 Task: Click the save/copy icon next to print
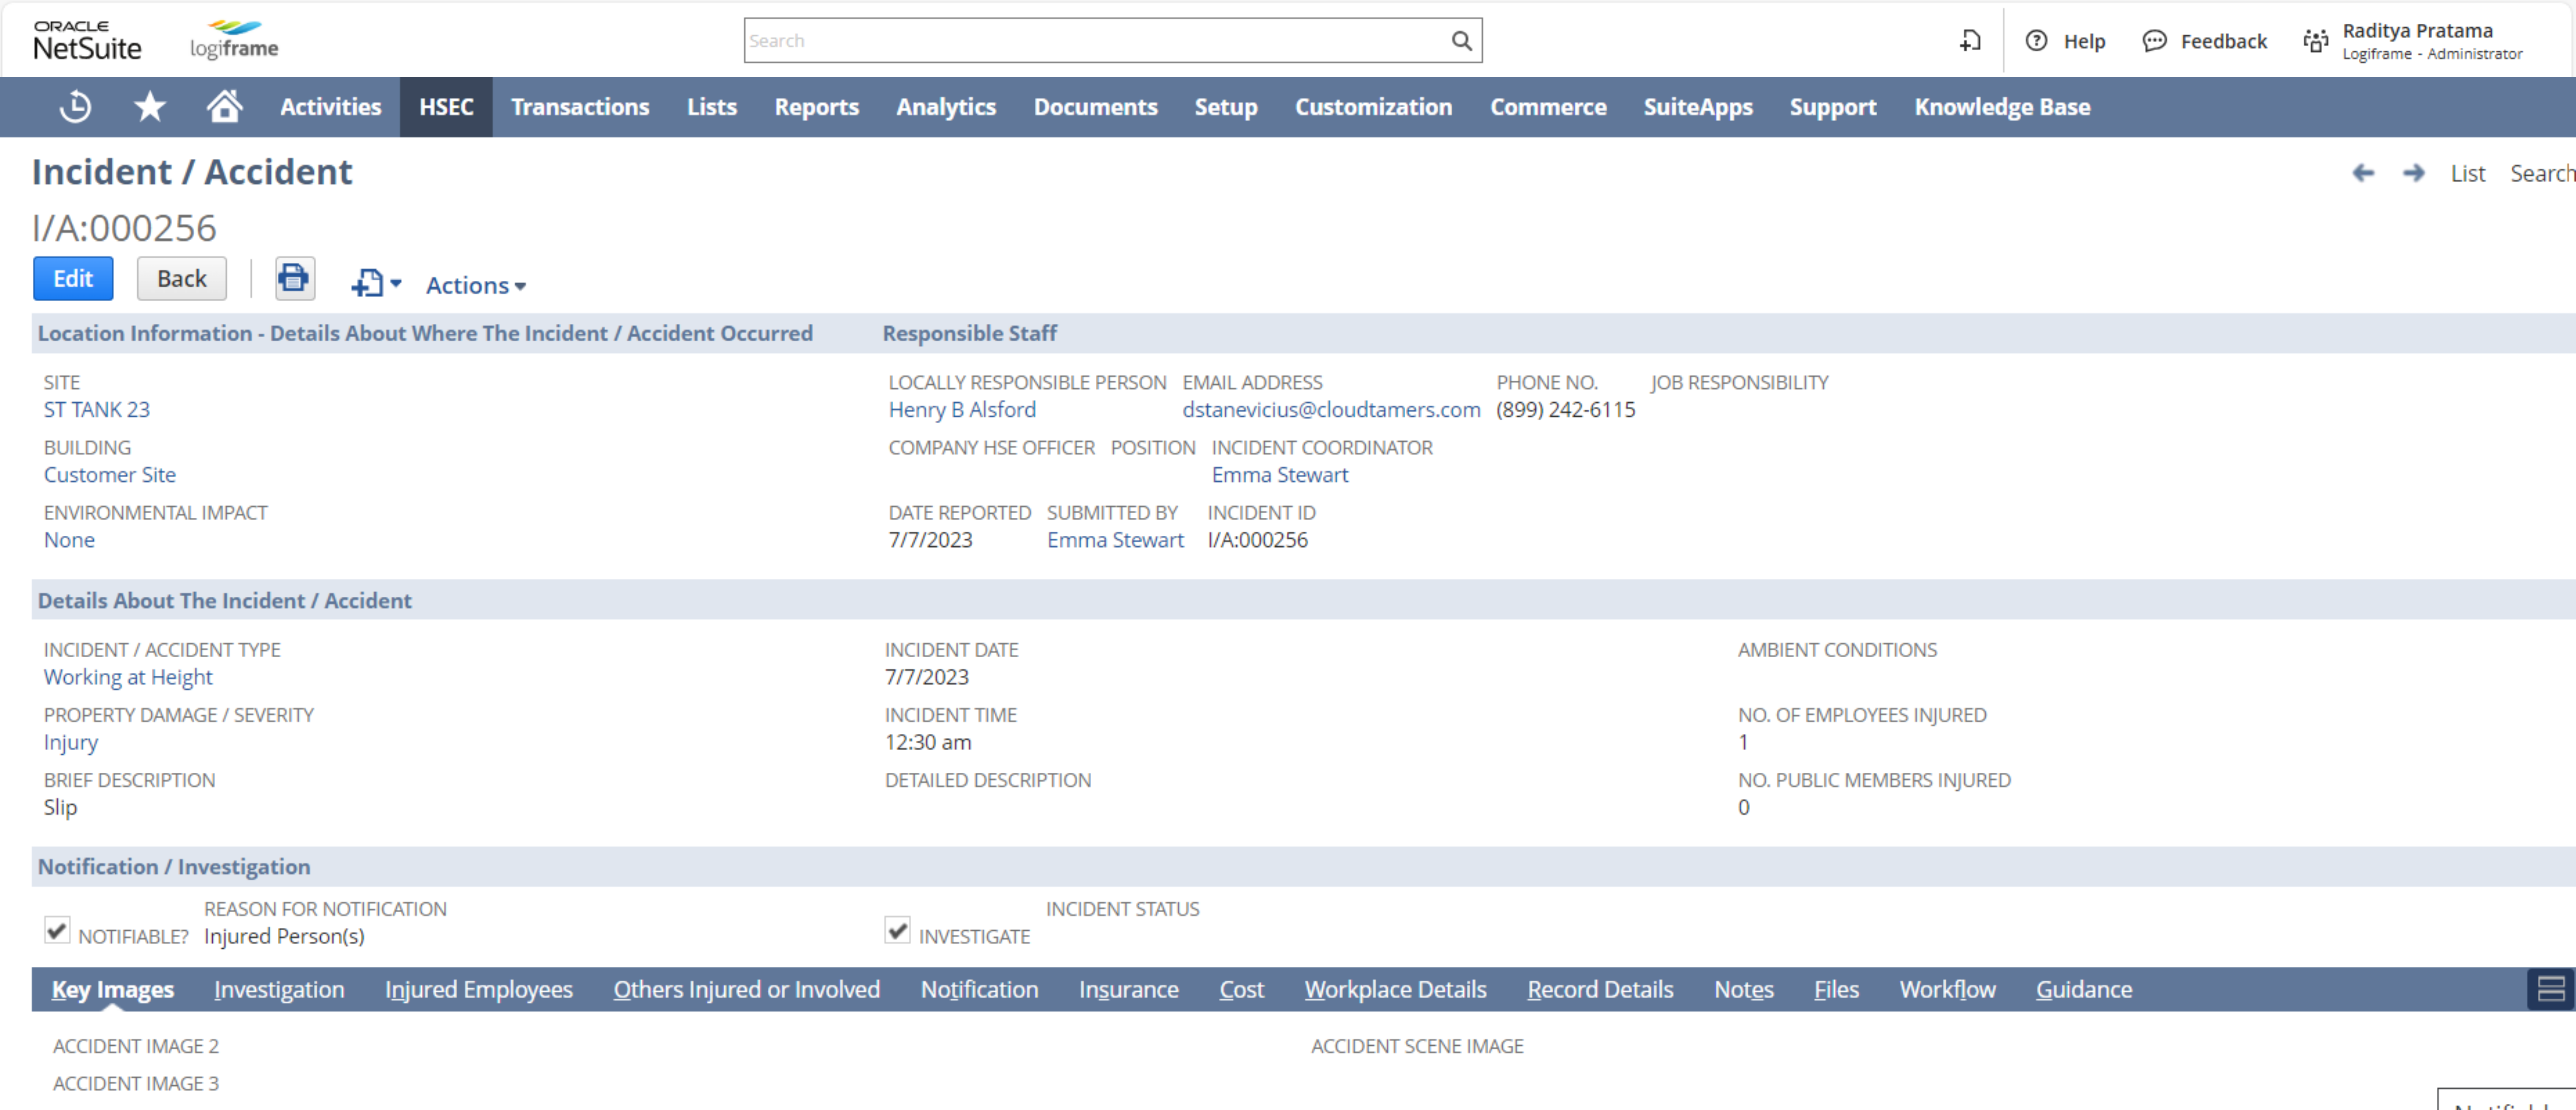tap(365, 282)
